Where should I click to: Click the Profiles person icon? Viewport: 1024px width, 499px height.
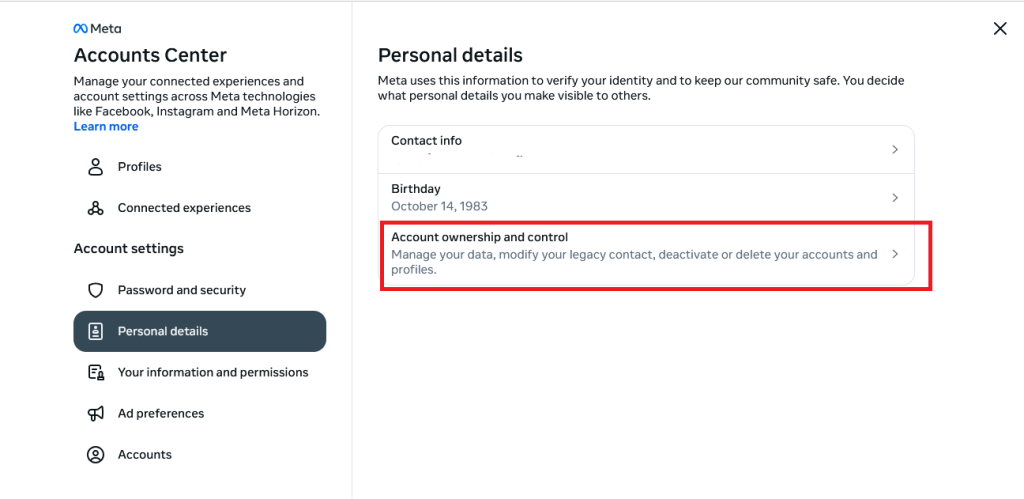[96, 167]
